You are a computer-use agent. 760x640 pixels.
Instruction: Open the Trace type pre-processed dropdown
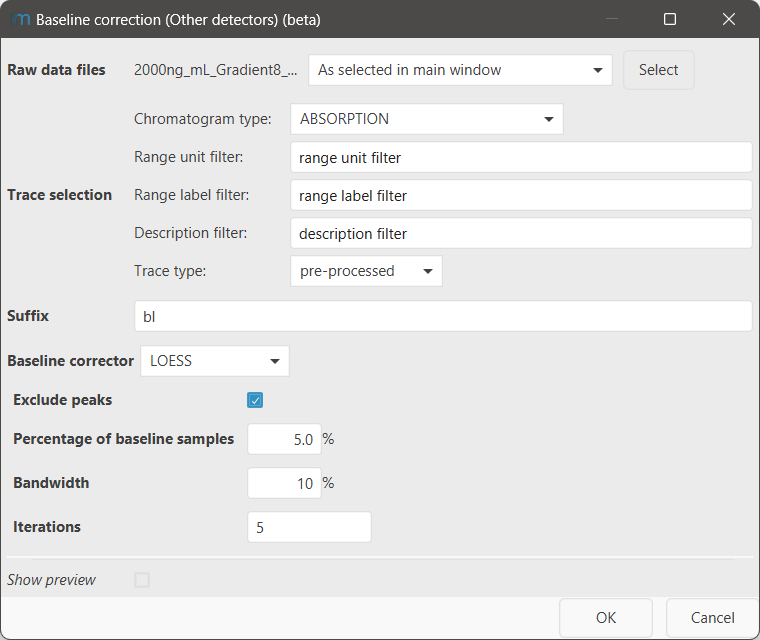pyautogui.click(x=366, y=271)
